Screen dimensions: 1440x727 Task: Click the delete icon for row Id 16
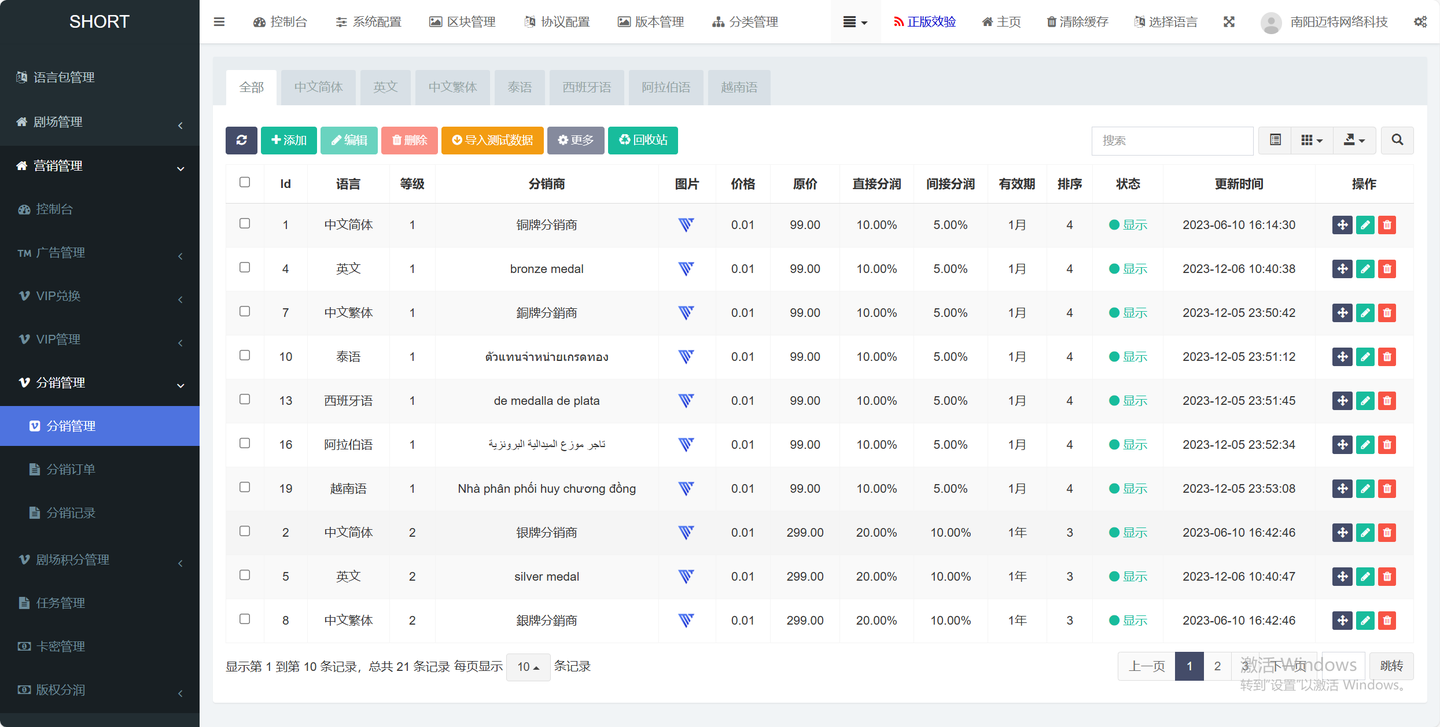[x=1387, y=445]
